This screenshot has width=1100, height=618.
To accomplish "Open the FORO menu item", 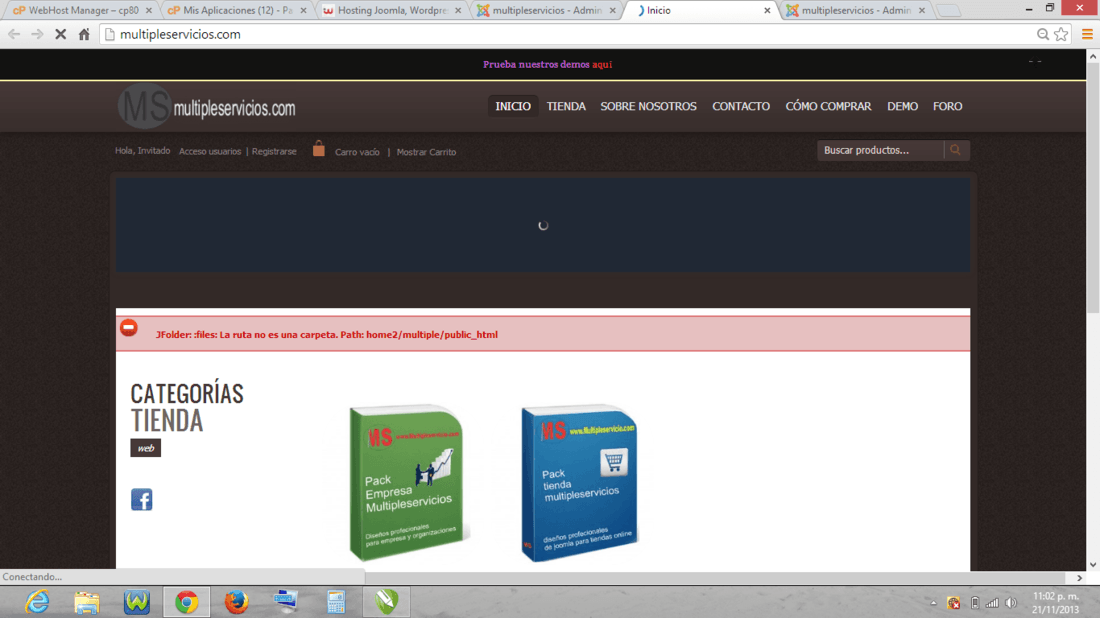I will 947,106.
